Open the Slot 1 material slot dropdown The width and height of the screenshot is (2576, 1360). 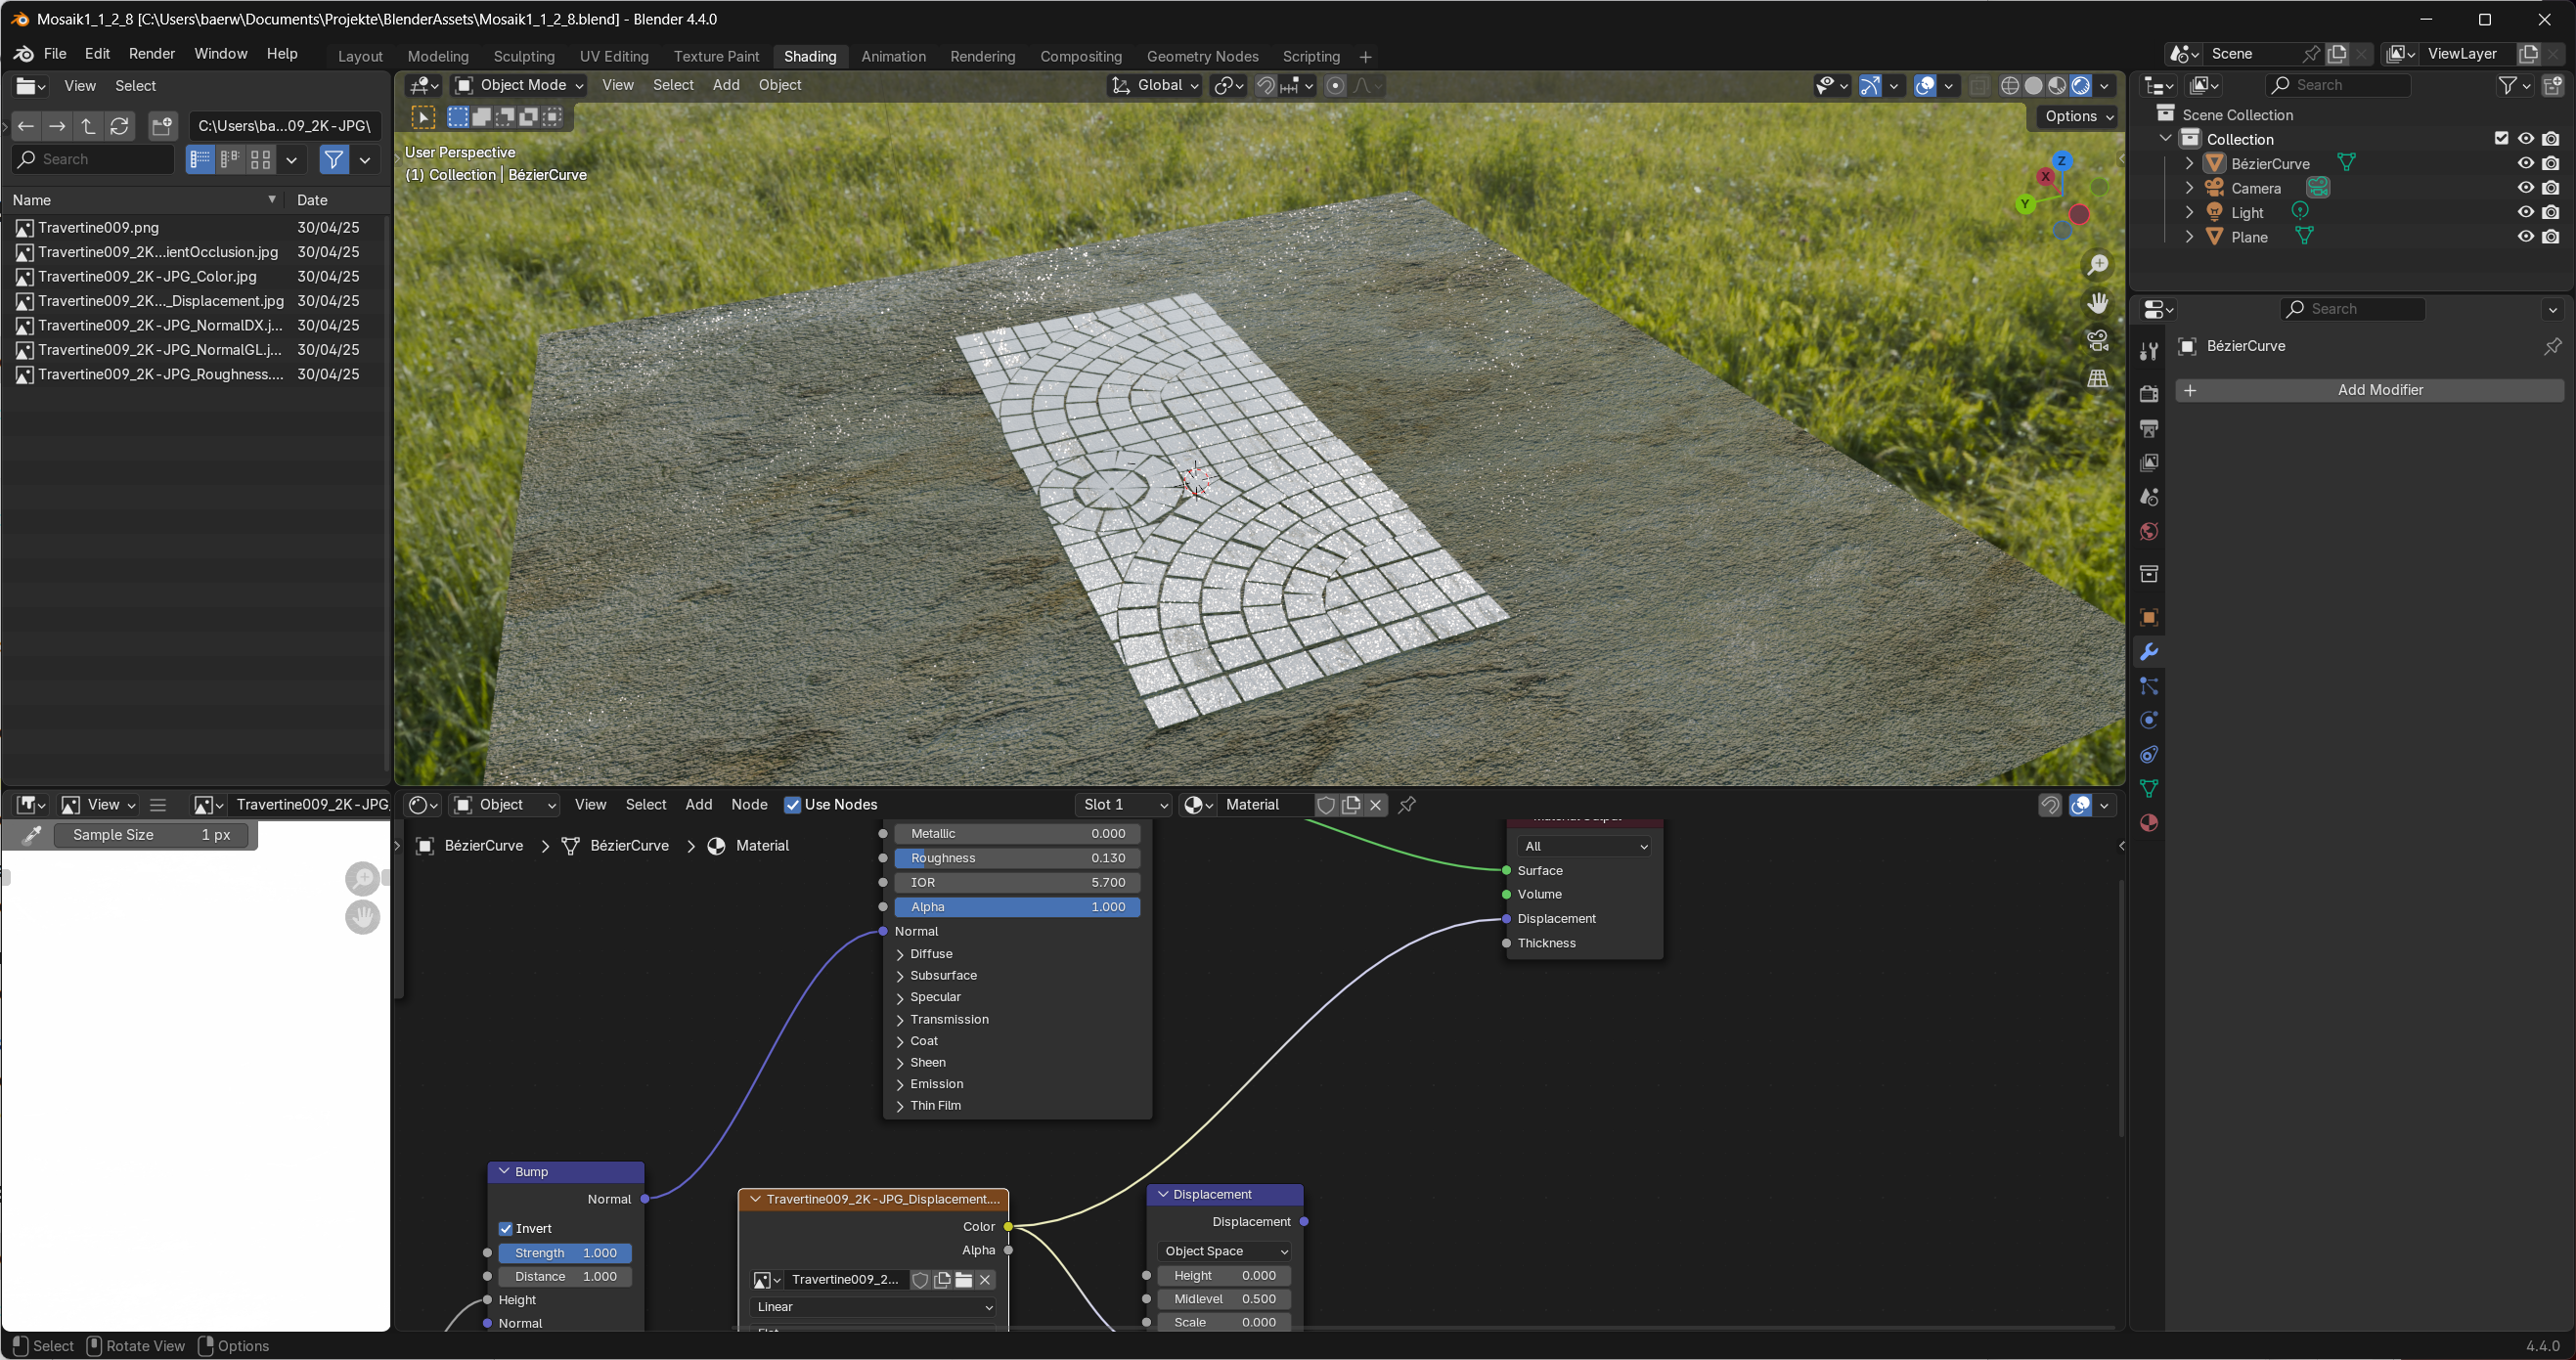pyautogui.click(x=1124, y=805)
